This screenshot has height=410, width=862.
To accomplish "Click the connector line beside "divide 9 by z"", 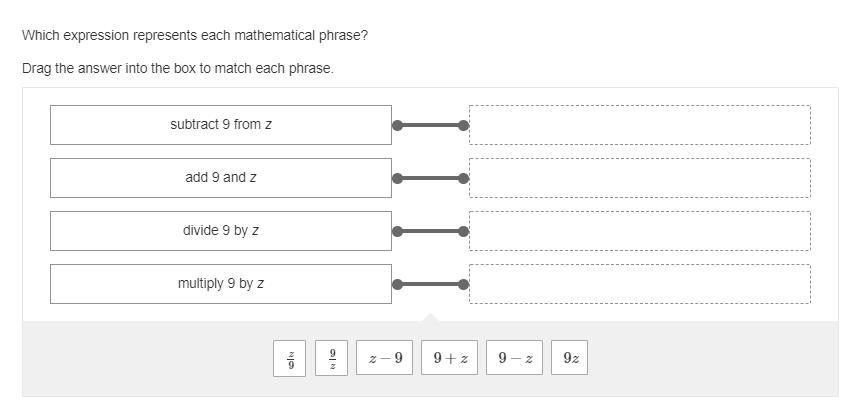I will (430, 231).
